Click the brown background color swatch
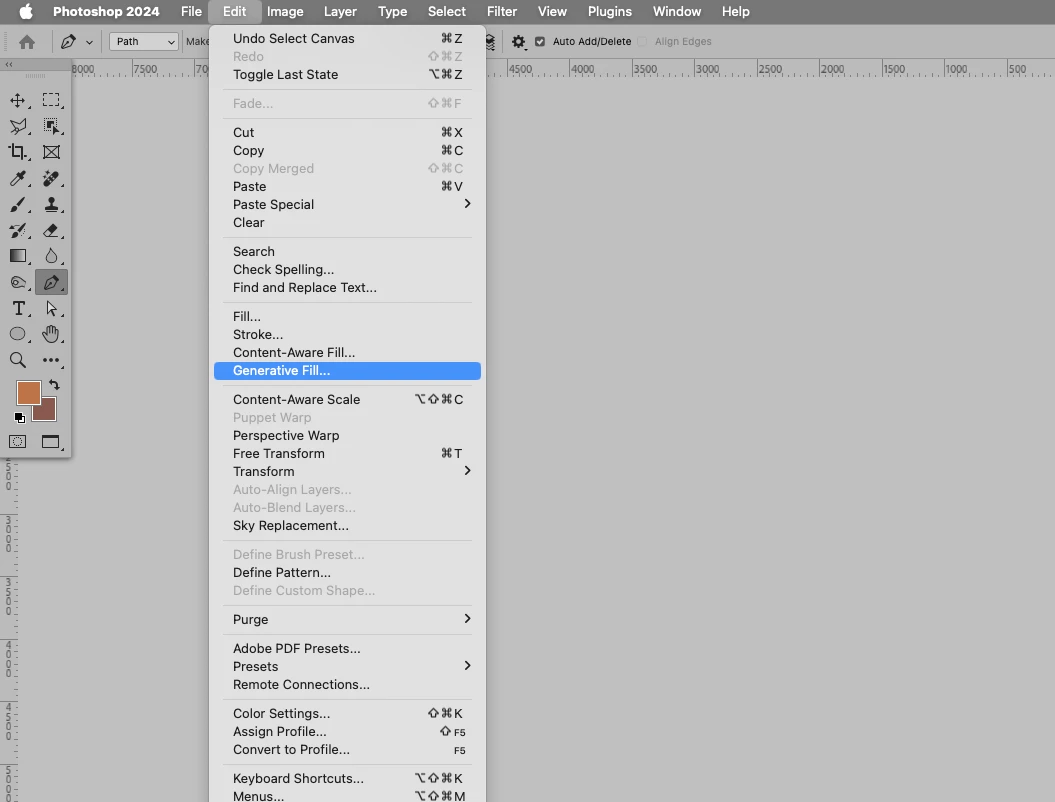 click(47, 412)
